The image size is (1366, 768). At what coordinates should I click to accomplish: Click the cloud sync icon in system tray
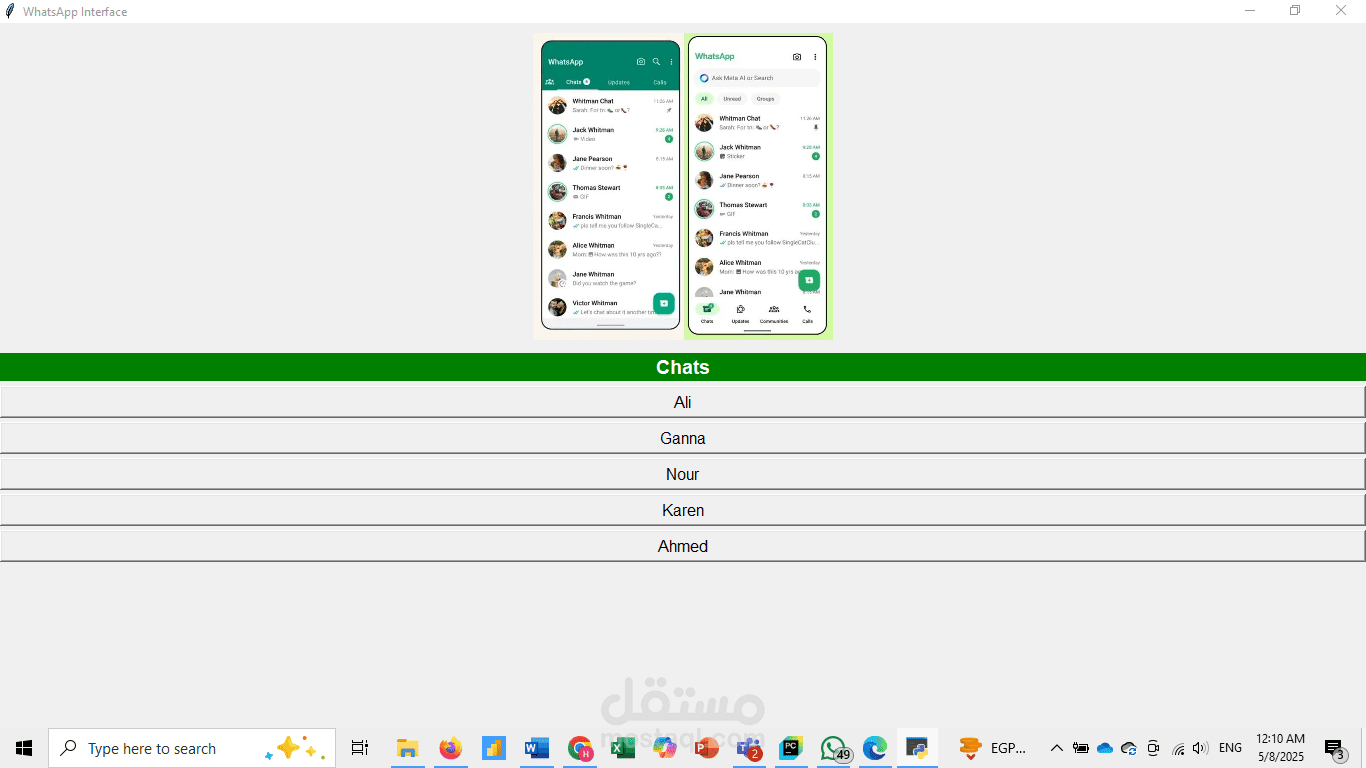pos(1129,748)
